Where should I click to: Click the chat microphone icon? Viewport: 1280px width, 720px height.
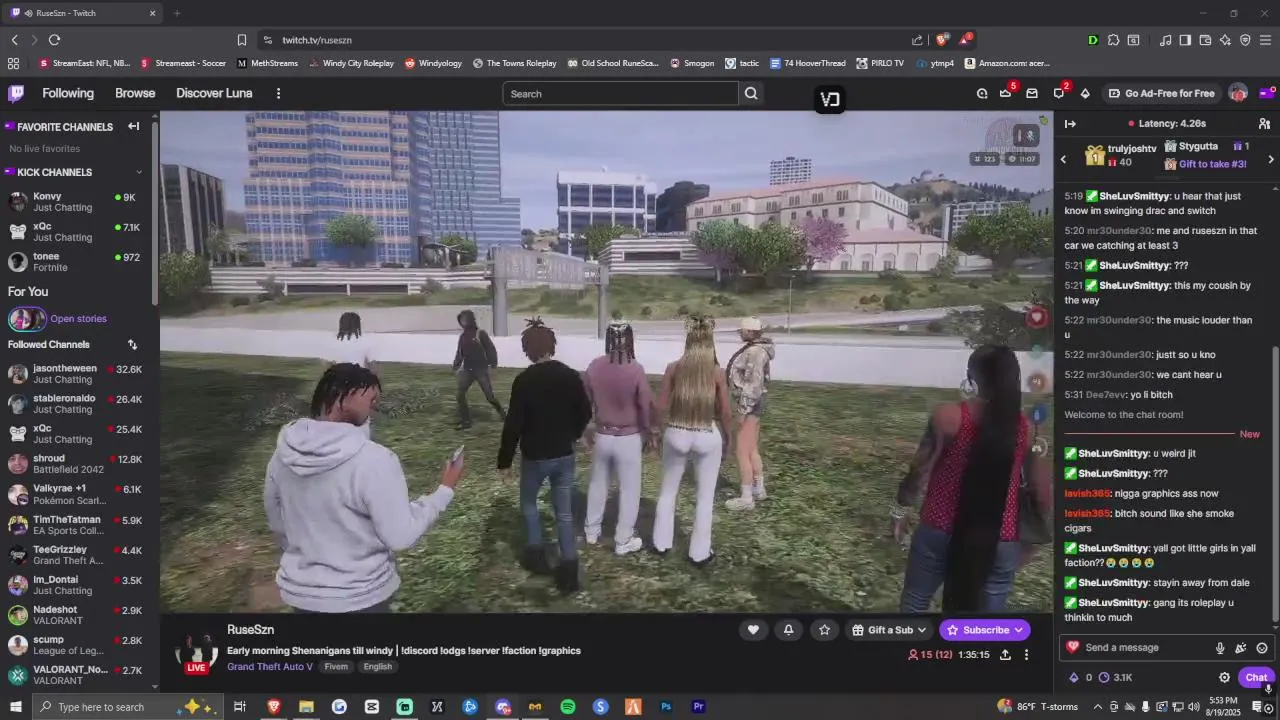[x=1220, y=648]
